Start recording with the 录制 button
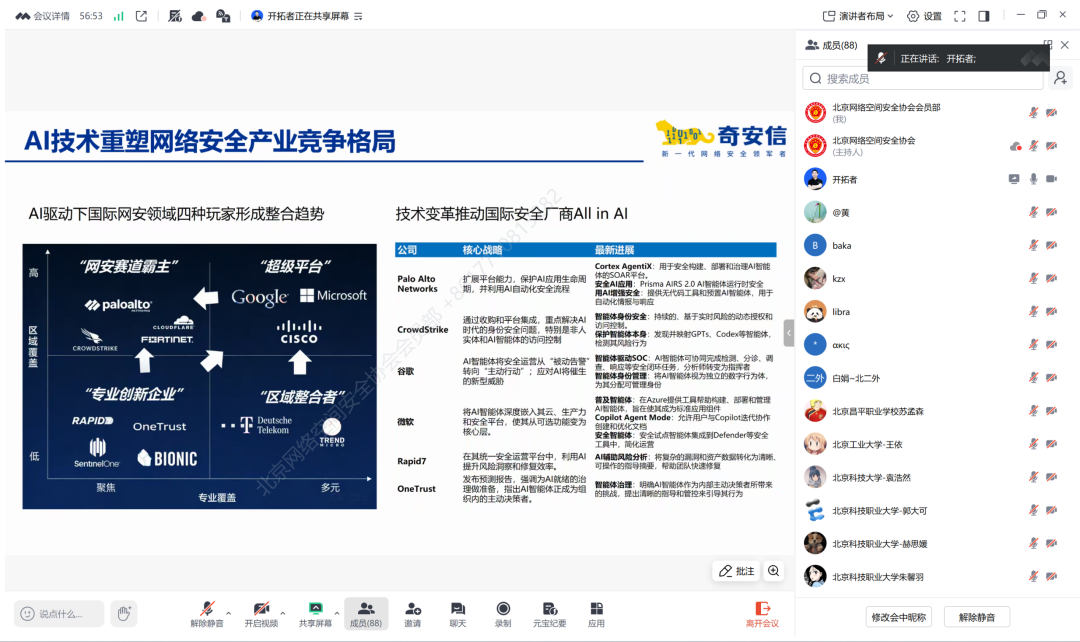Screen dimensions: 1080x642 [x=503, y=614]
